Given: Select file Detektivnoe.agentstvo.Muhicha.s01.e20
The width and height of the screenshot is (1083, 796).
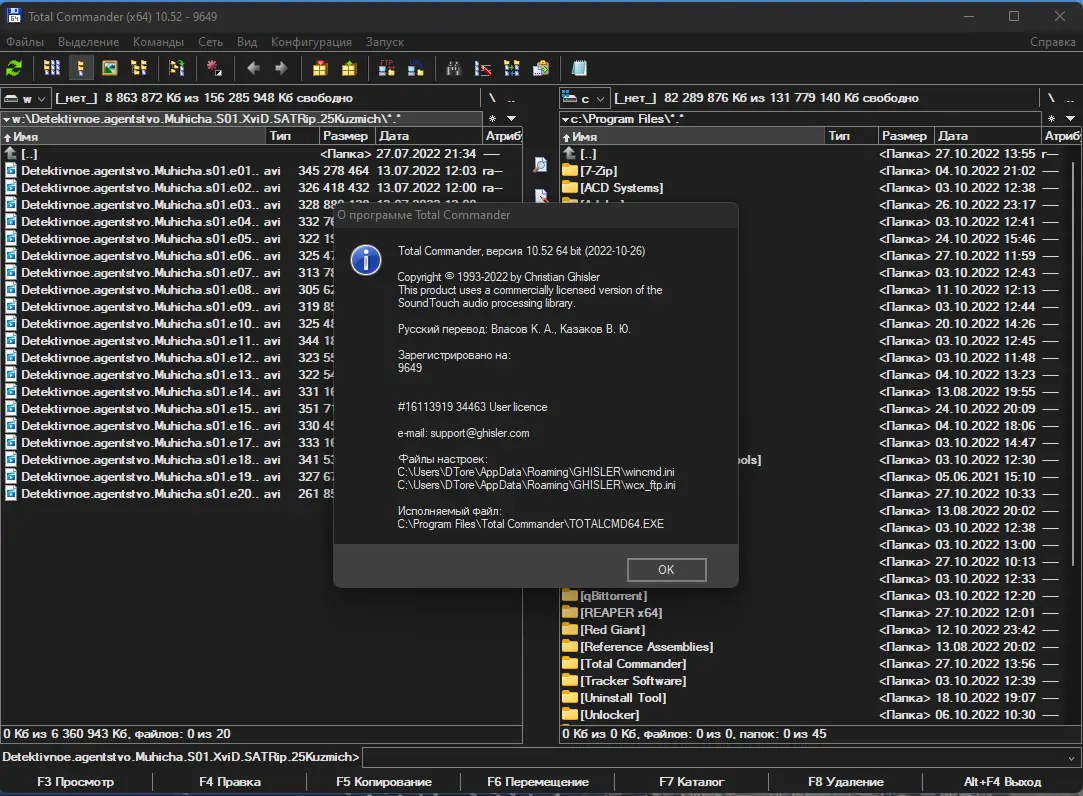Looking at the screenshot, I should click(169, 493).
